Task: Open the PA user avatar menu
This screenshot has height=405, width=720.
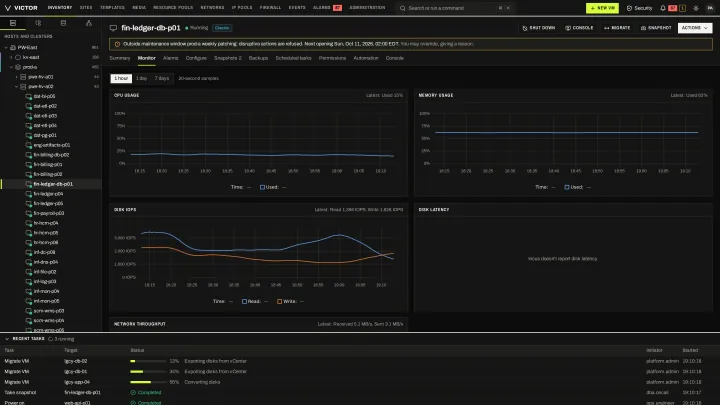Action: coord(710,8)
